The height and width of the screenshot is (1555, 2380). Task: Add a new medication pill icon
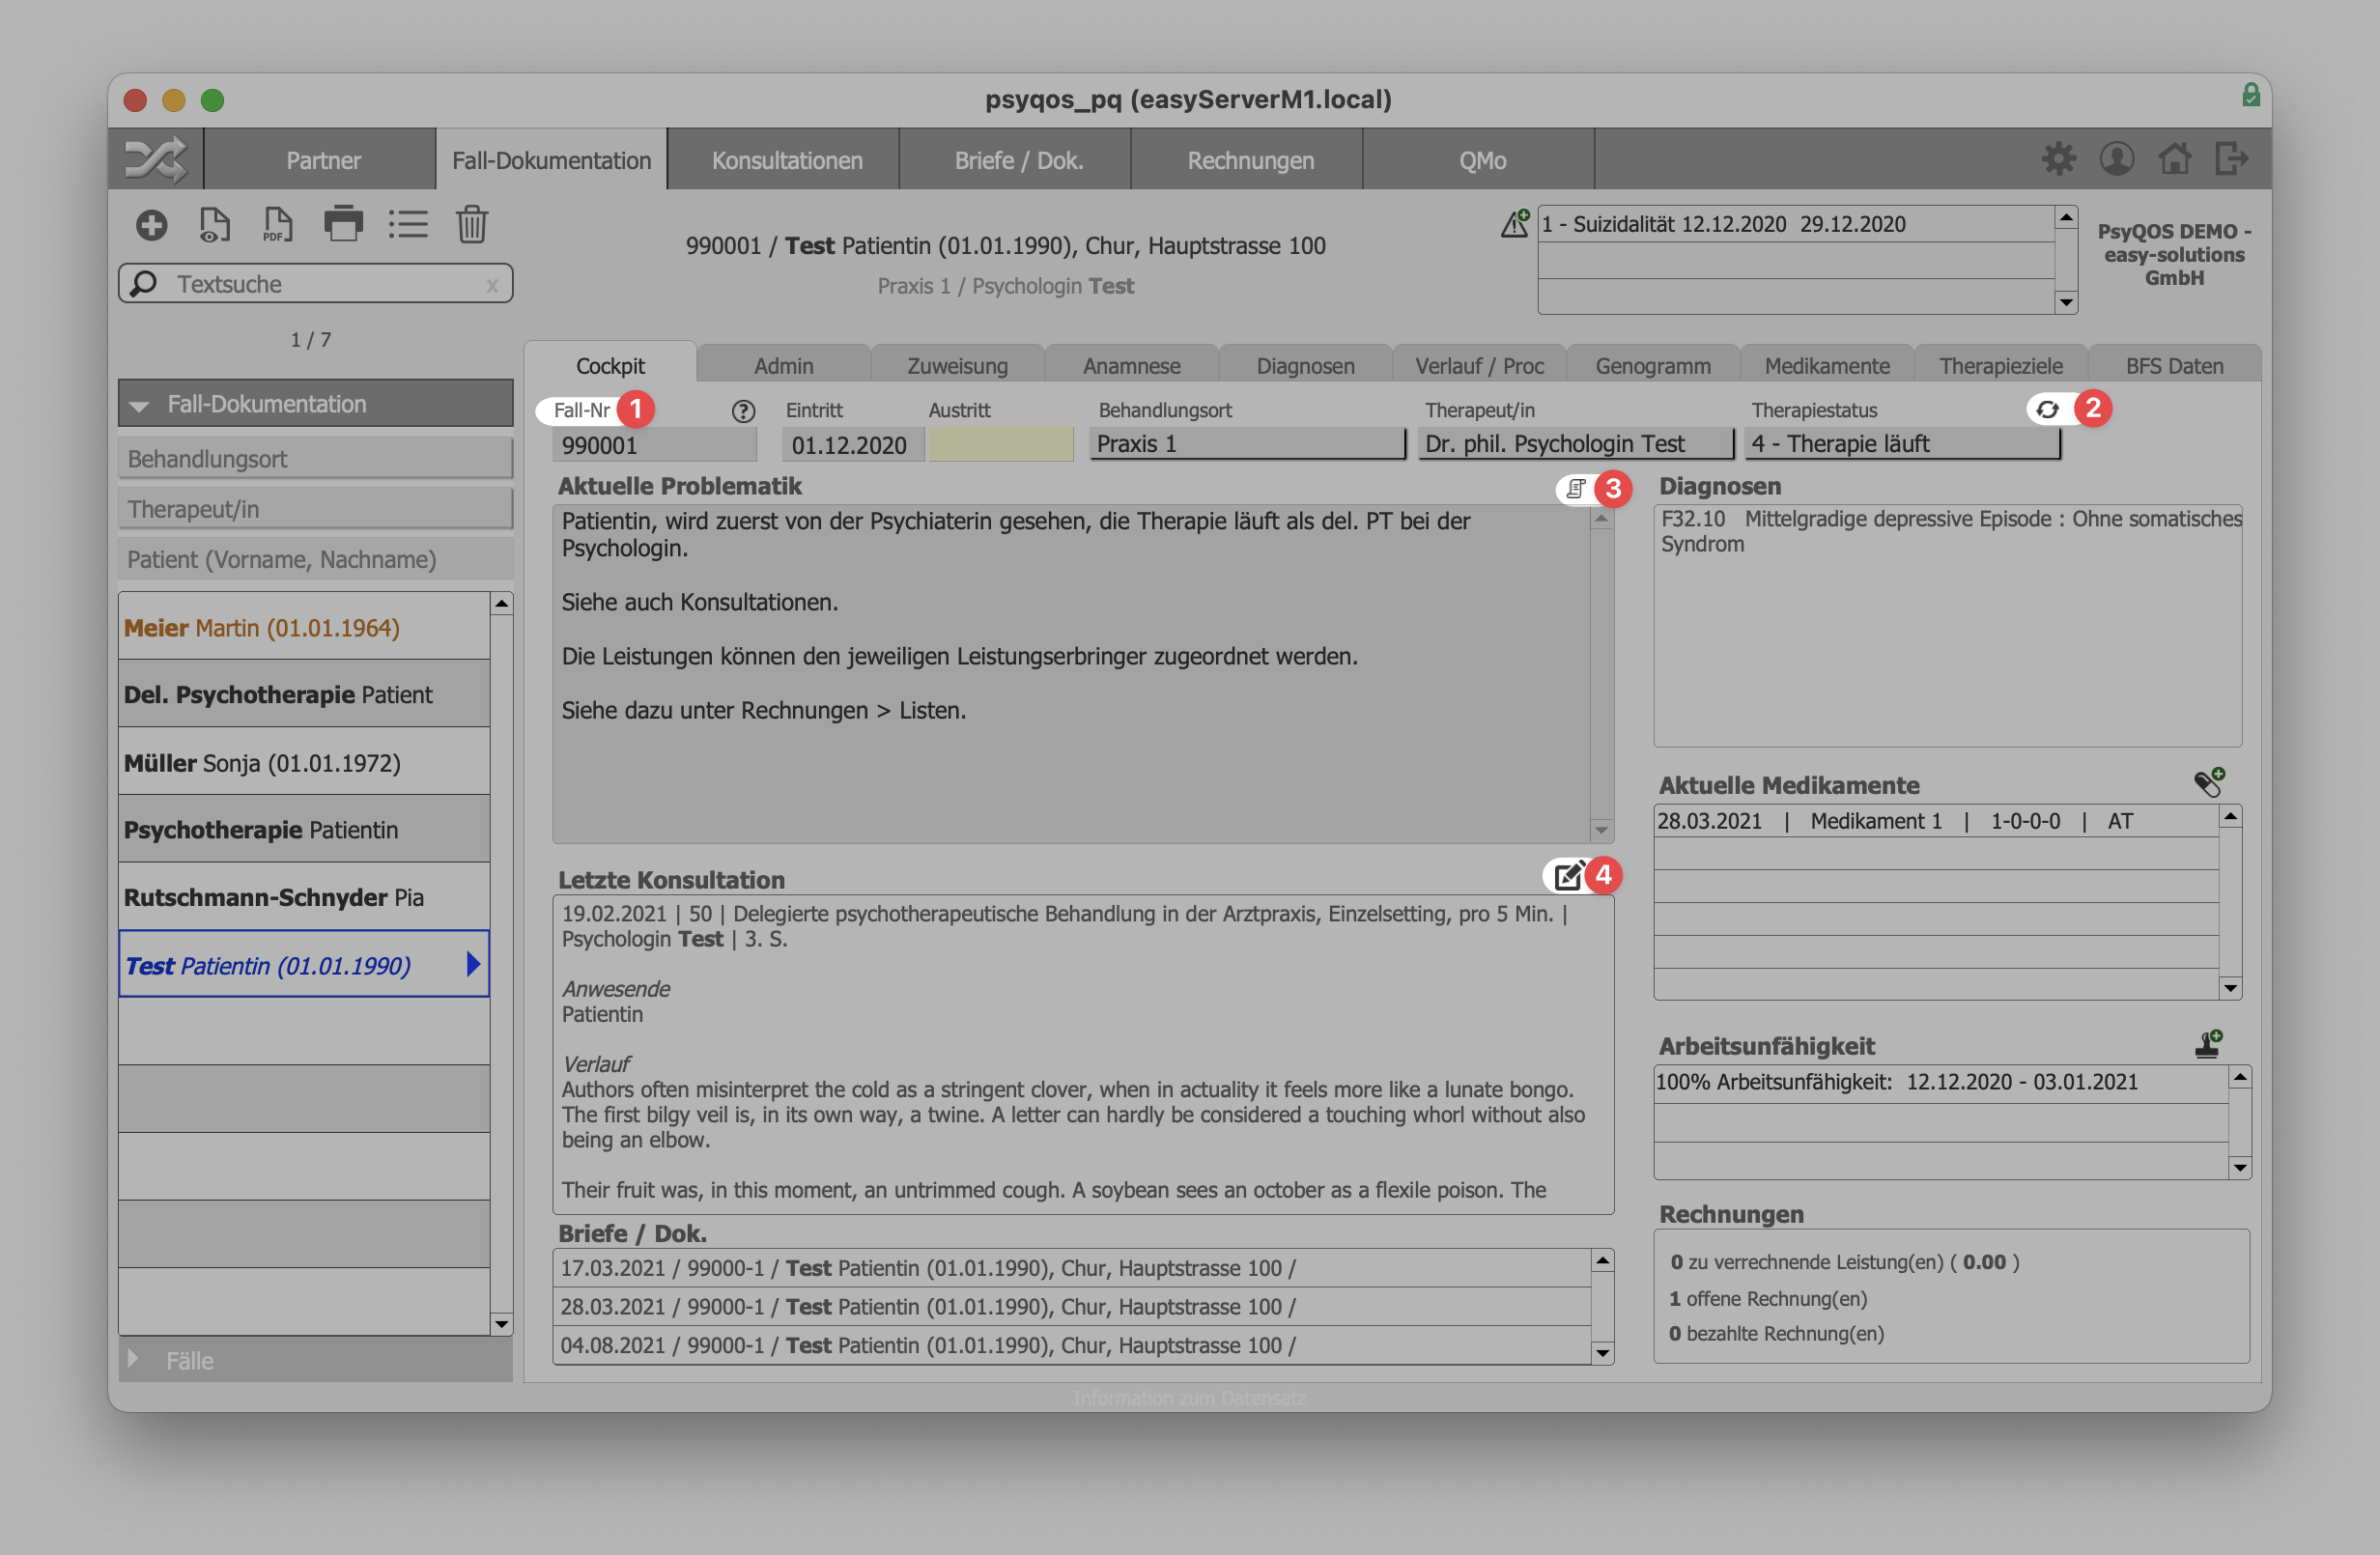[x=2209, y=783]
